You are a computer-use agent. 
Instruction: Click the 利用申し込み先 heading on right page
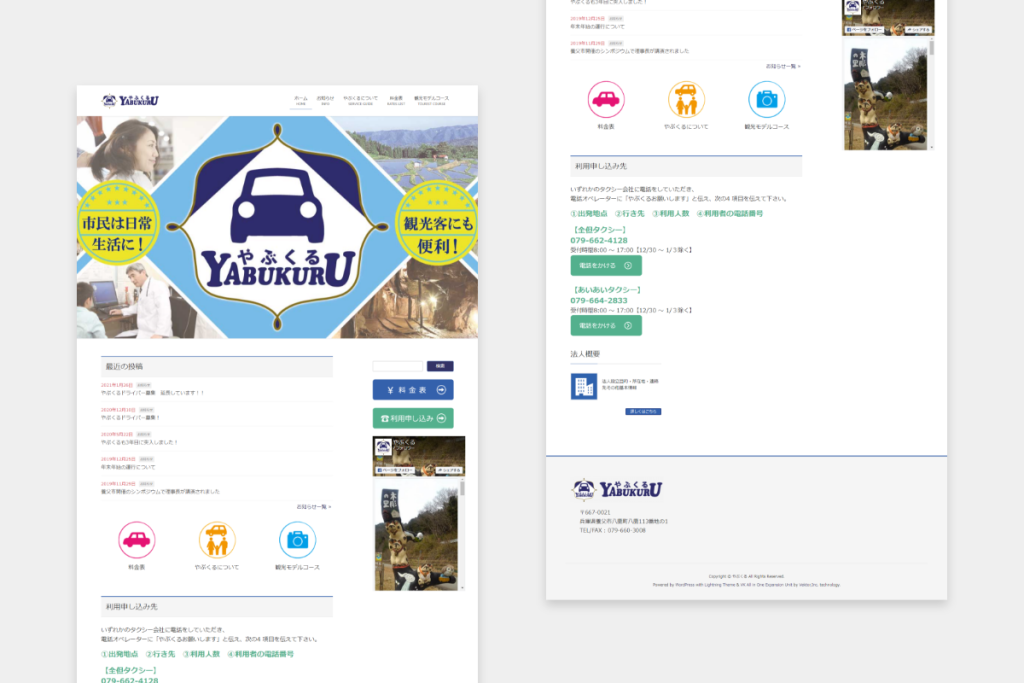pos(601,167)
